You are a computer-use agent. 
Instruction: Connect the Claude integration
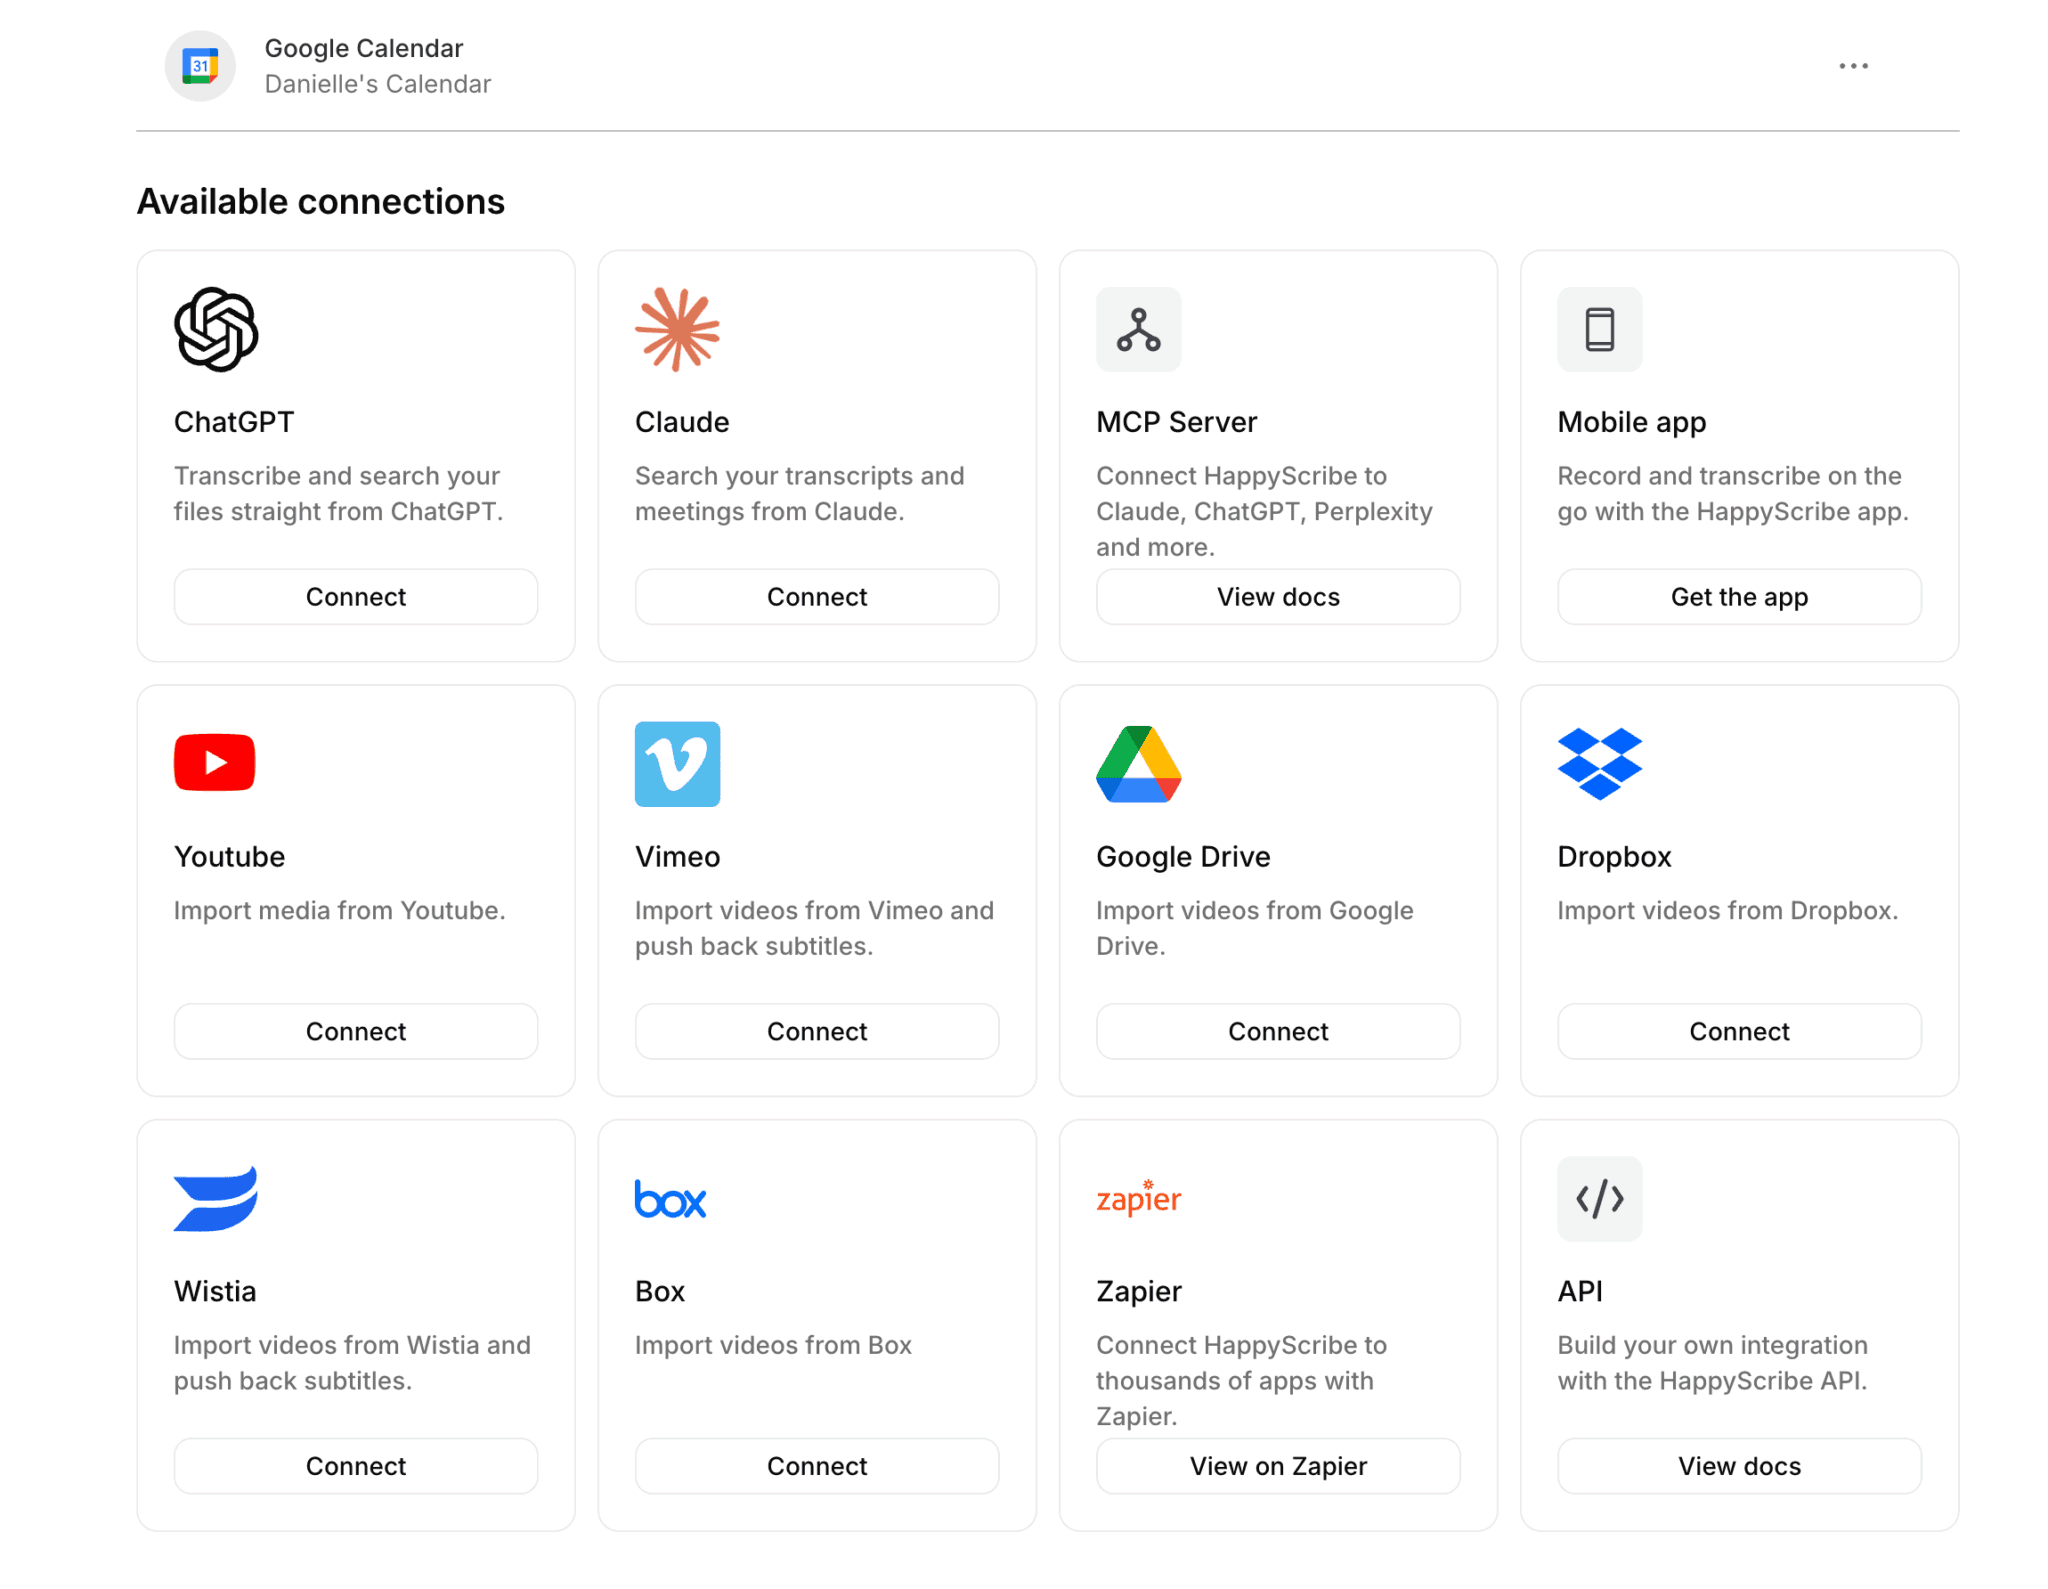click(817, 597)
